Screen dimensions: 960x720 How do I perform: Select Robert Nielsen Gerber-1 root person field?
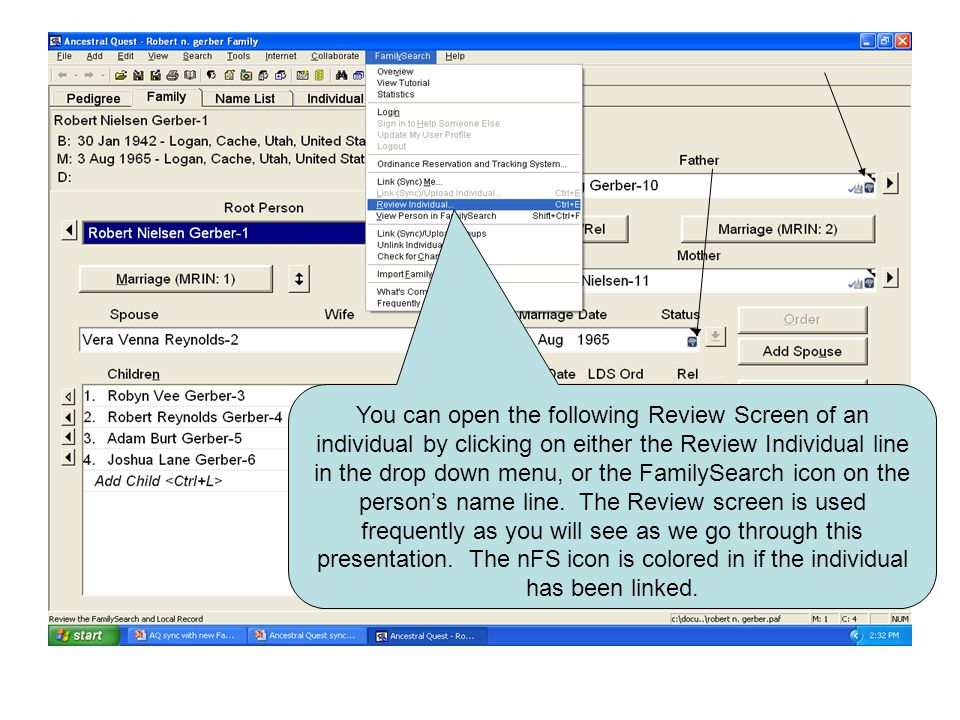point(224,233)
